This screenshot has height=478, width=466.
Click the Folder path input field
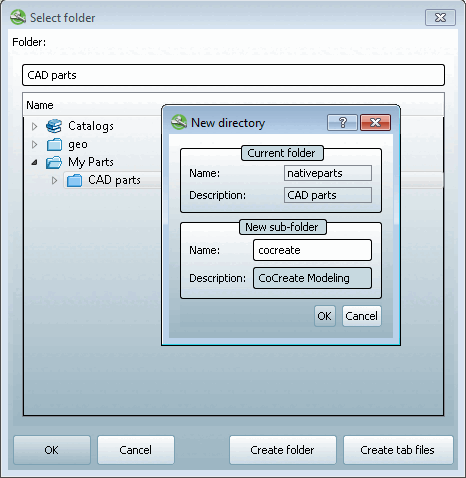pyautogui.click(x=233, y=75)
